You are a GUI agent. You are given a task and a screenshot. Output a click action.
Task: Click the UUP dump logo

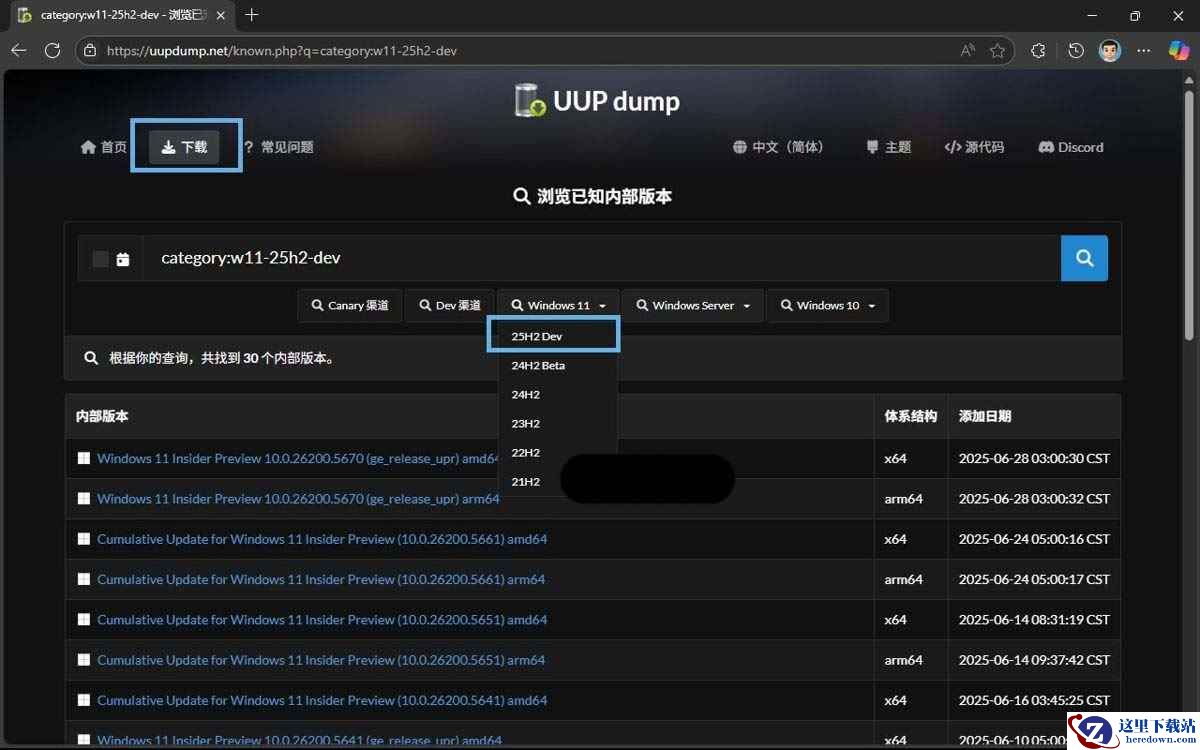pyautogui.click(x=597, y=101)
